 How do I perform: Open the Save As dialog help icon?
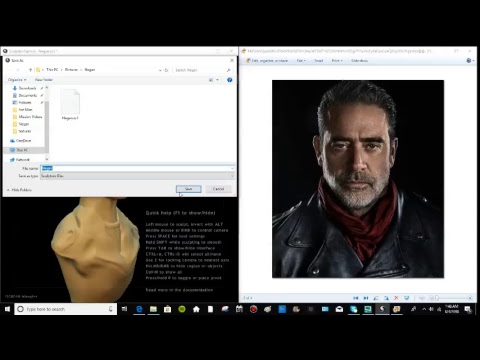pyautogui.click(x=229, y=80)
